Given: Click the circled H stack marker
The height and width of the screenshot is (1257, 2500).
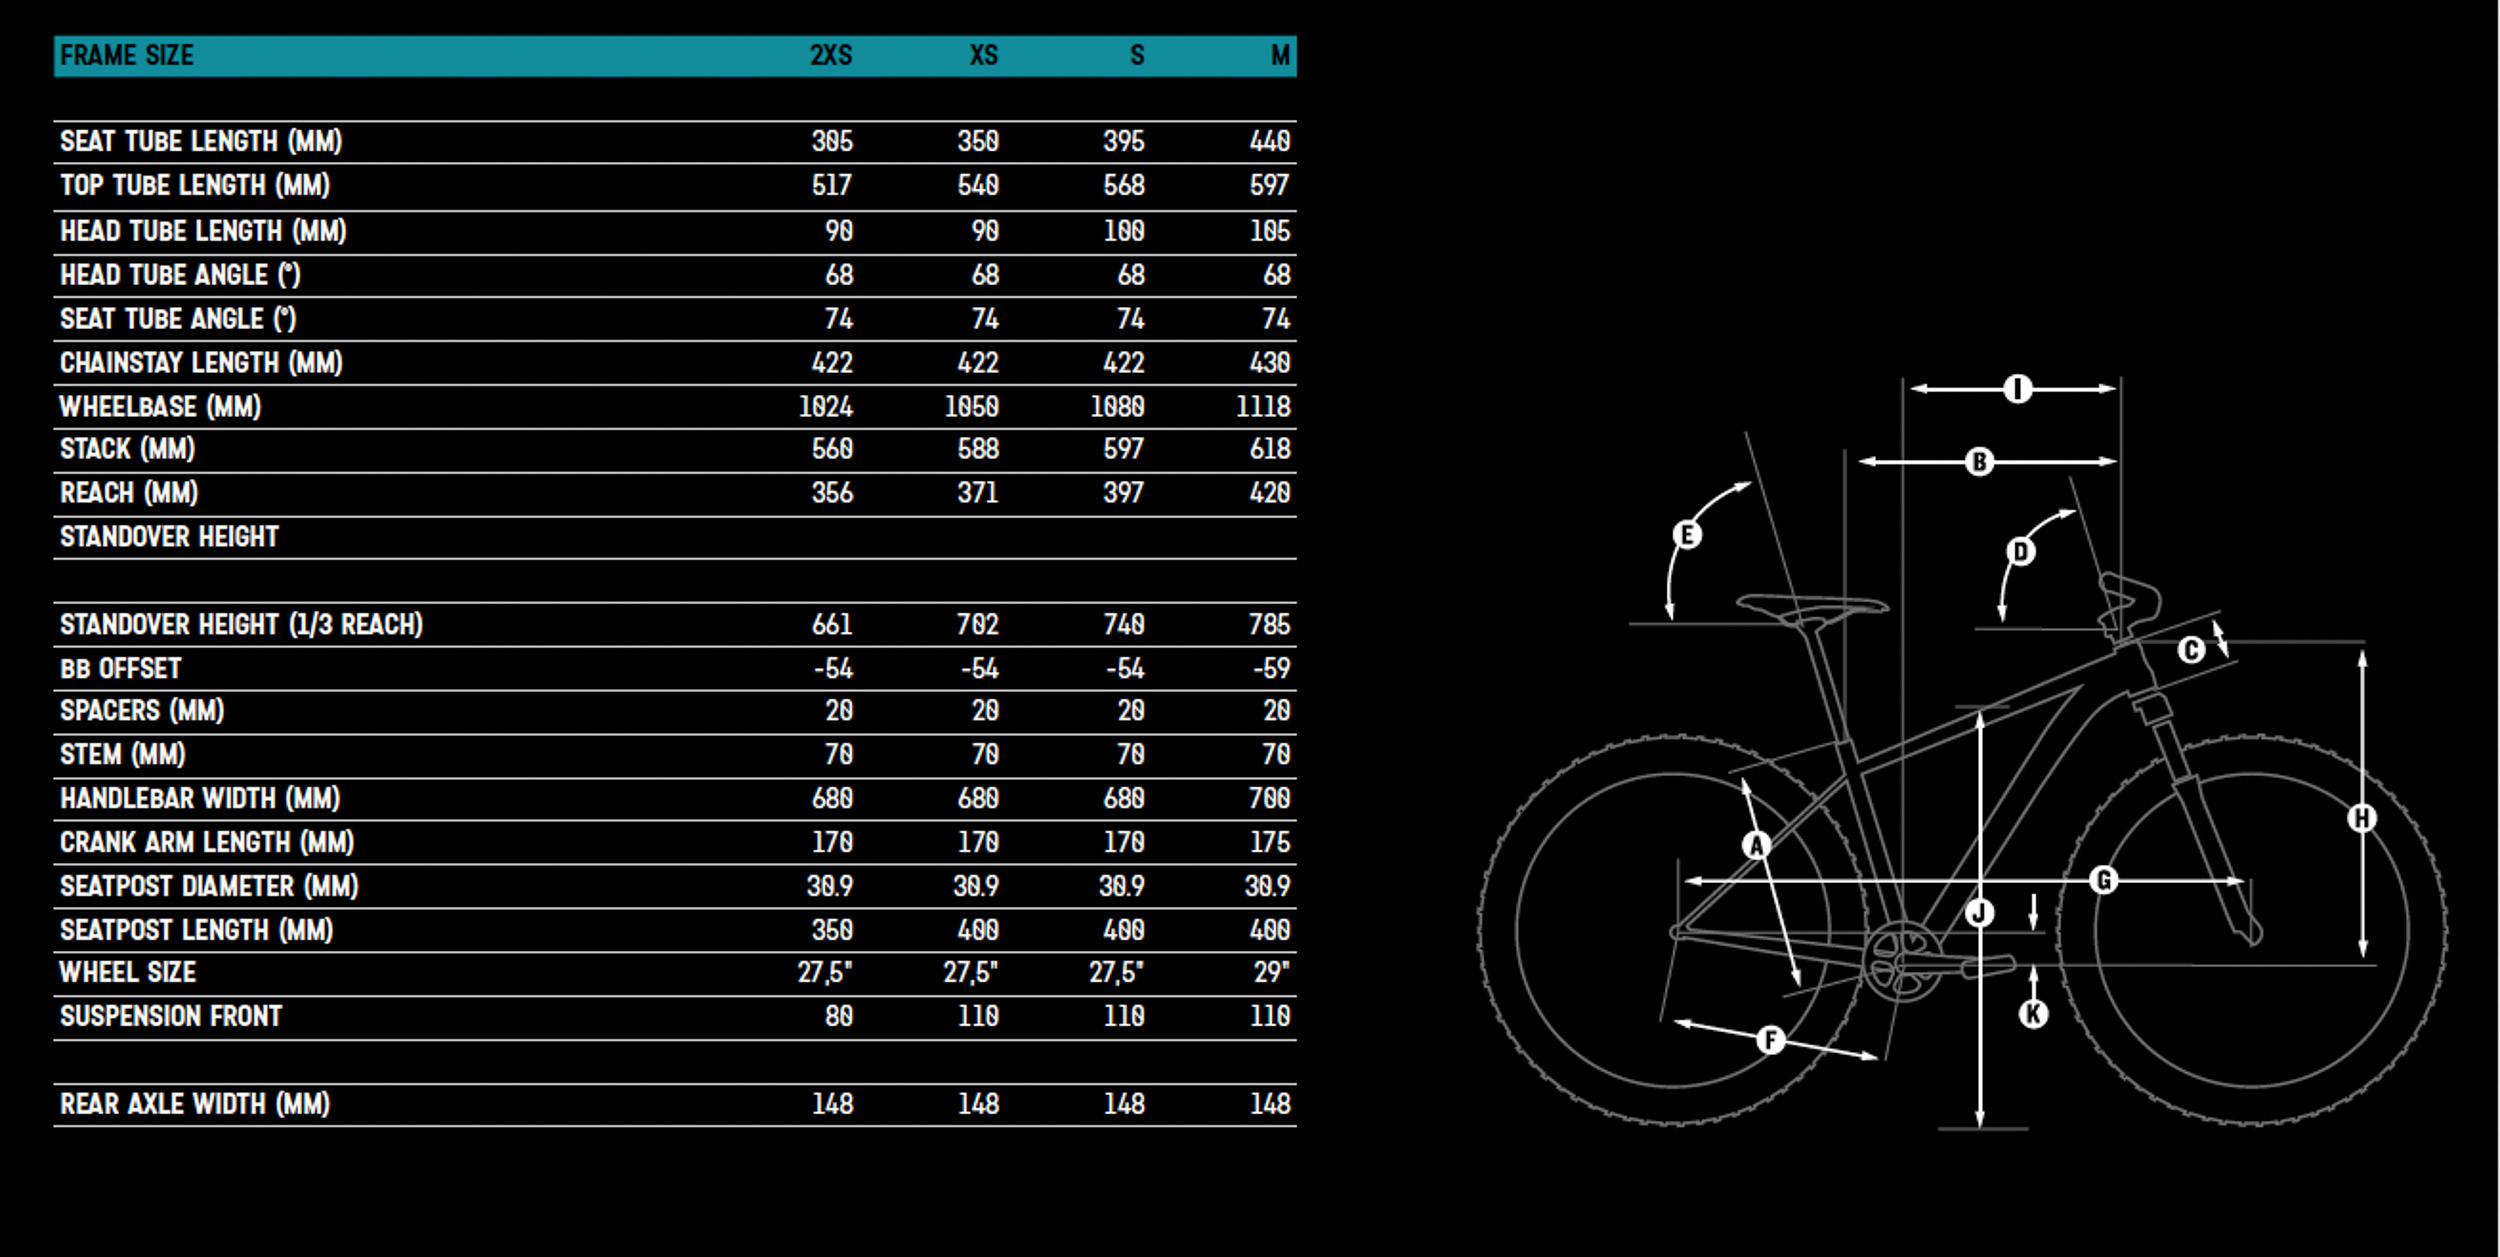Looking at the screenshot, I should (x=2361, y=819).
